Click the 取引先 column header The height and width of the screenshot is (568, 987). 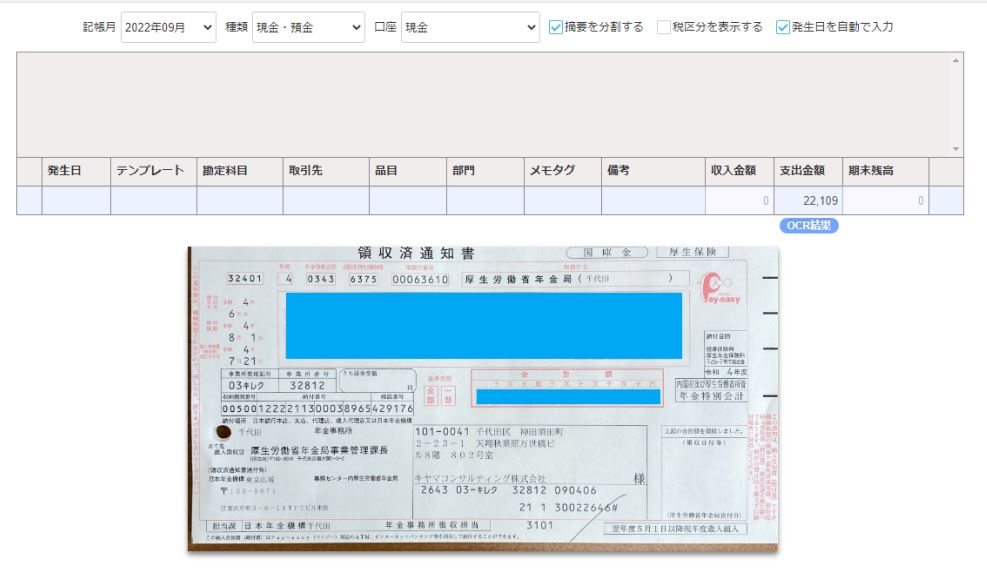[326, 171]
